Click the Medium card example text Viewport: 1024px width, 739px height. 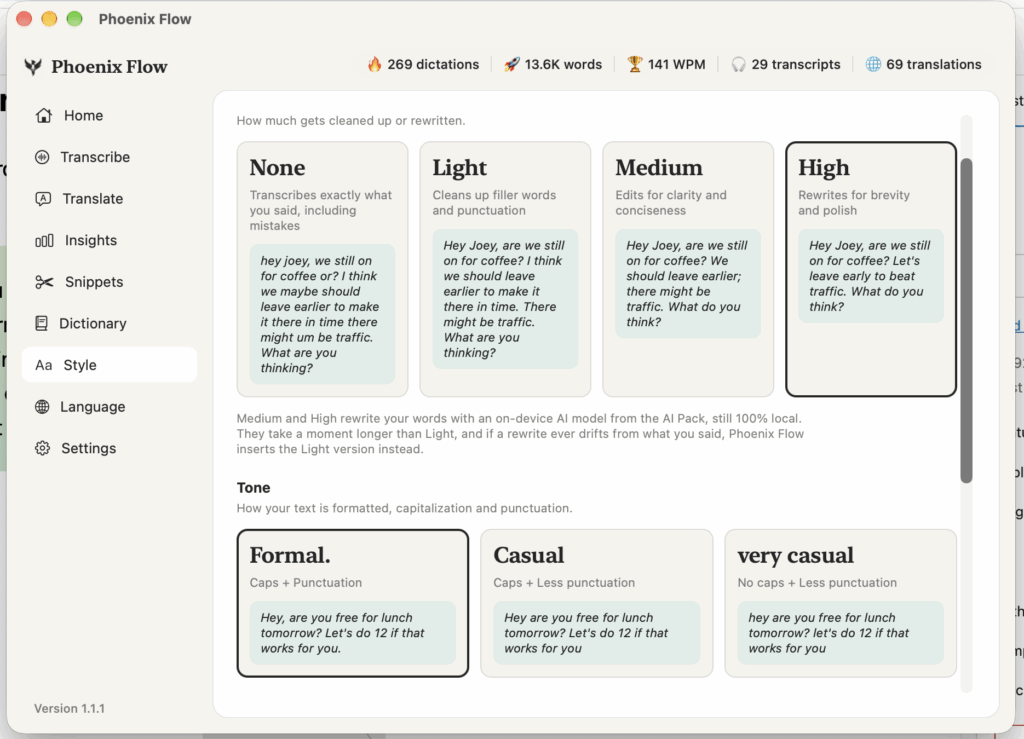point(688,283)
